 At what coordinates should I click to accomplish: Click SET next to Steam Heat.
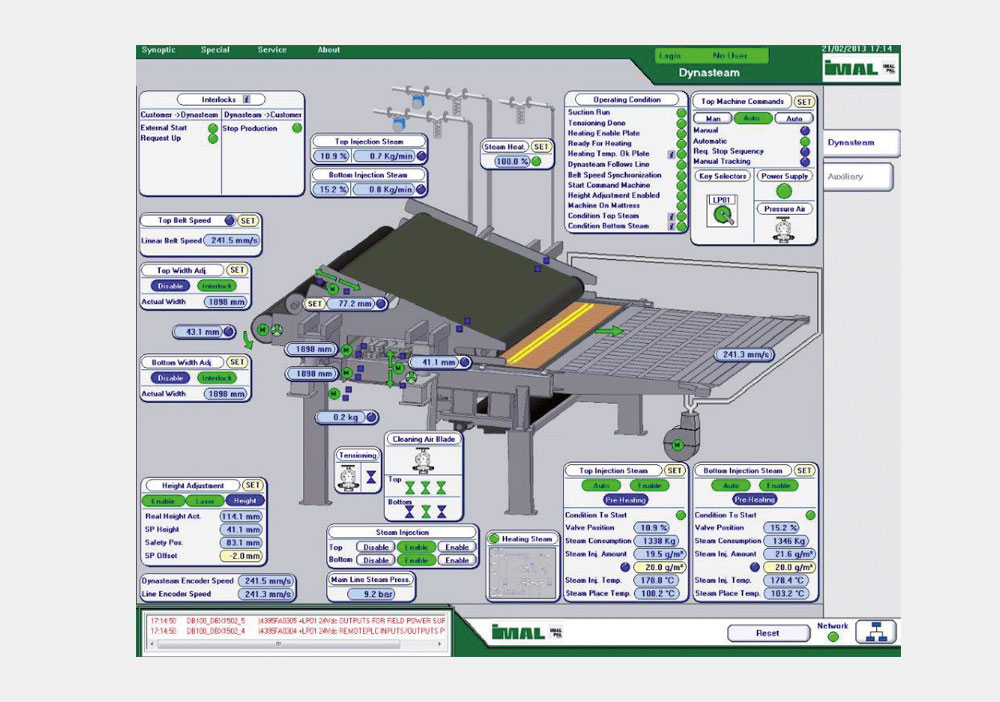tap(541, 147)
